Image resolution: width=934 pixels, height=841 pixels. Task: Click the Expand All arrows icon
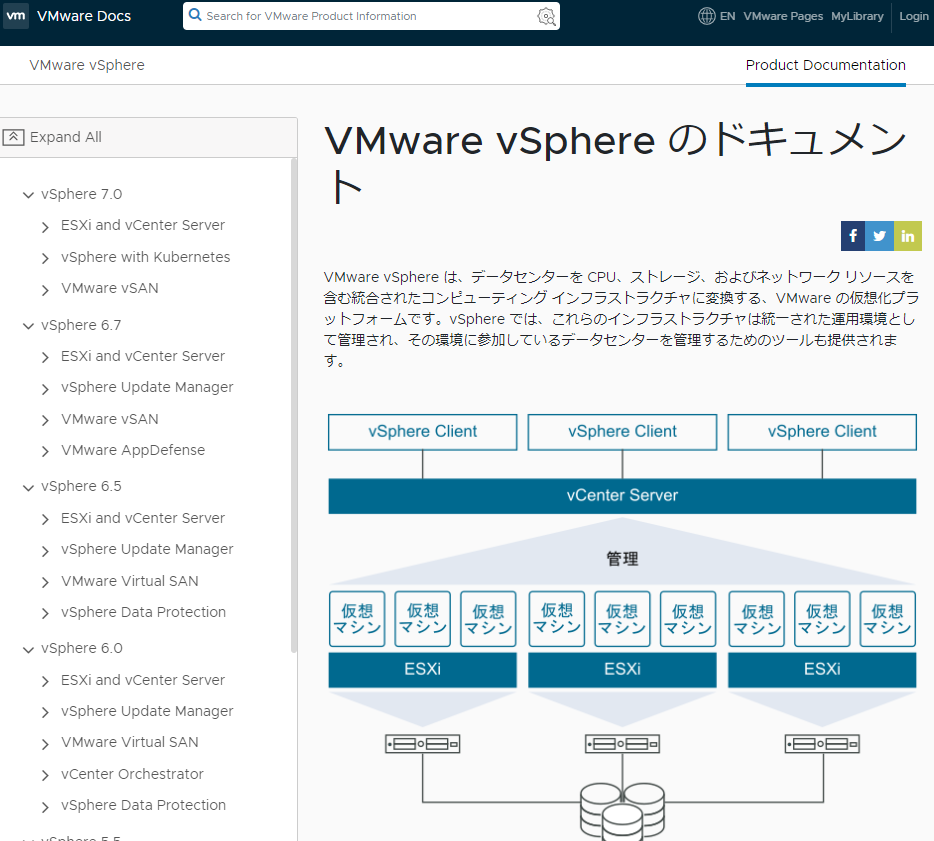click(13, 138)
